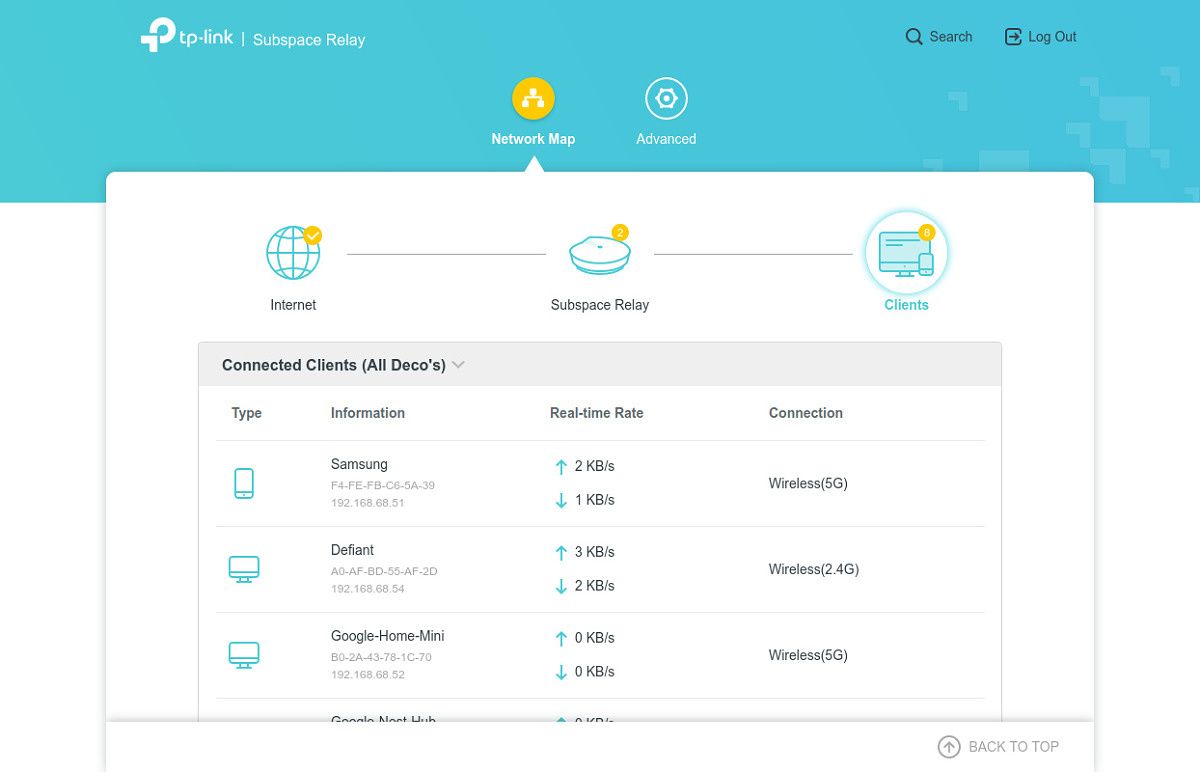The height and width of the screenshot is (772, 1200).
Task: Click the Subspace Relay label under device
Action: pos(600,305)
